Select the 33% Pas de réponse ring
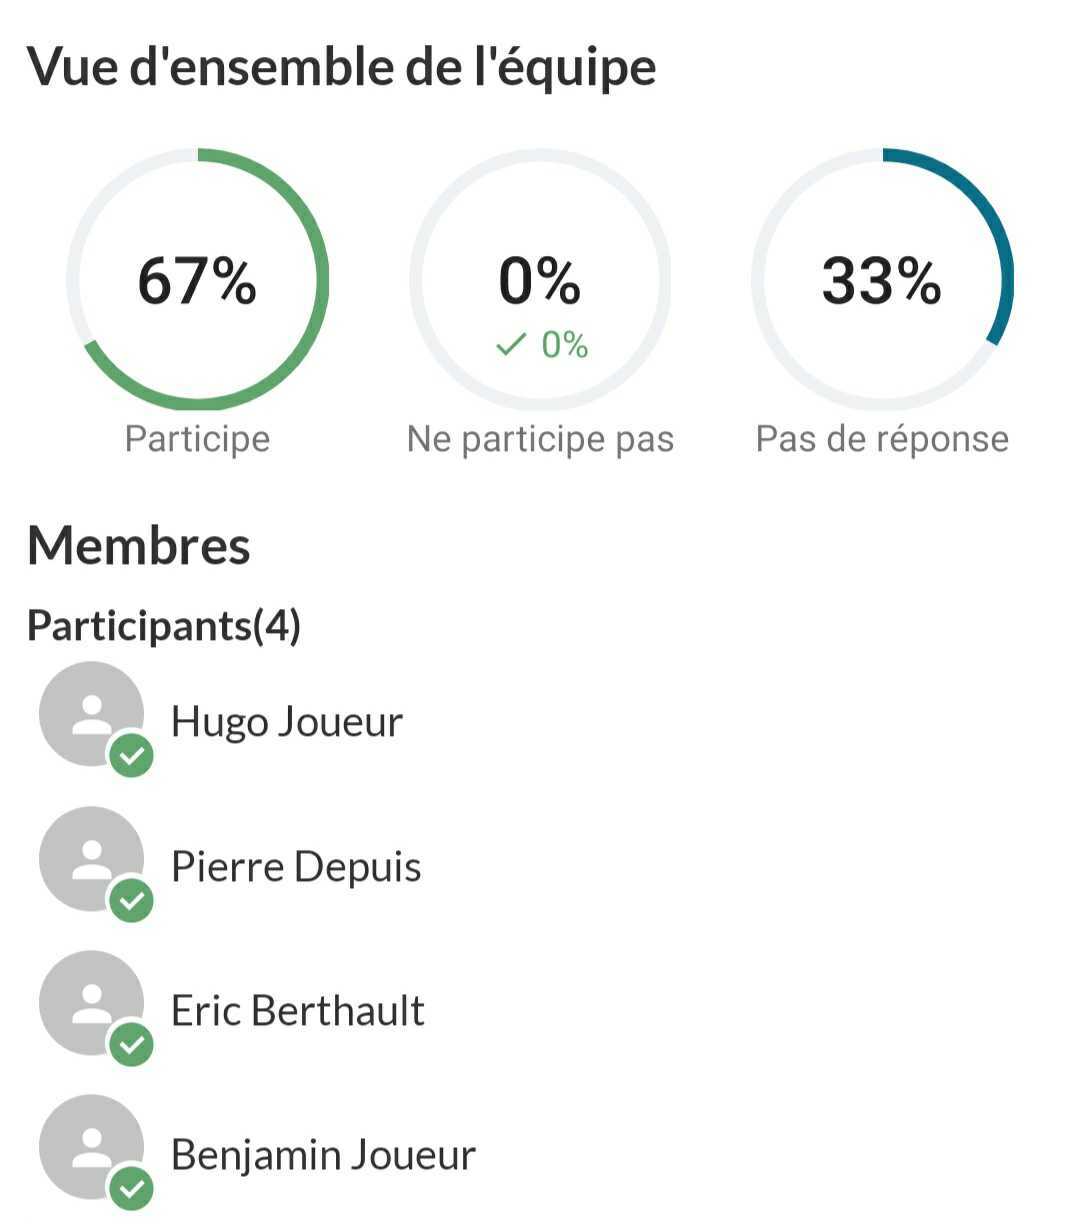 [x=882, y=279]
